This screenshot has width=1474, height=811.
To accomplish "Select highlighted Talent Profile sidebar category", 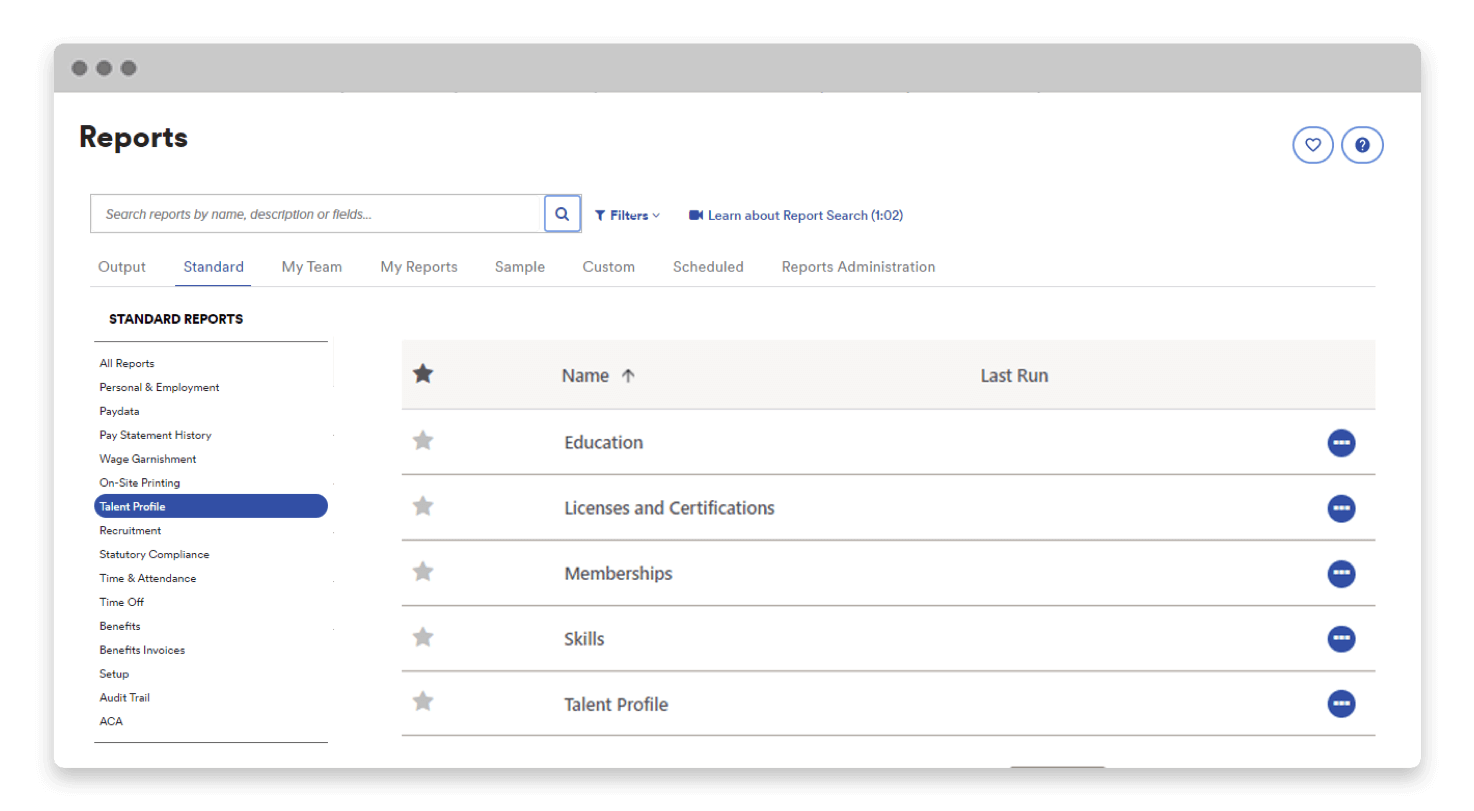I will [211, 506].
